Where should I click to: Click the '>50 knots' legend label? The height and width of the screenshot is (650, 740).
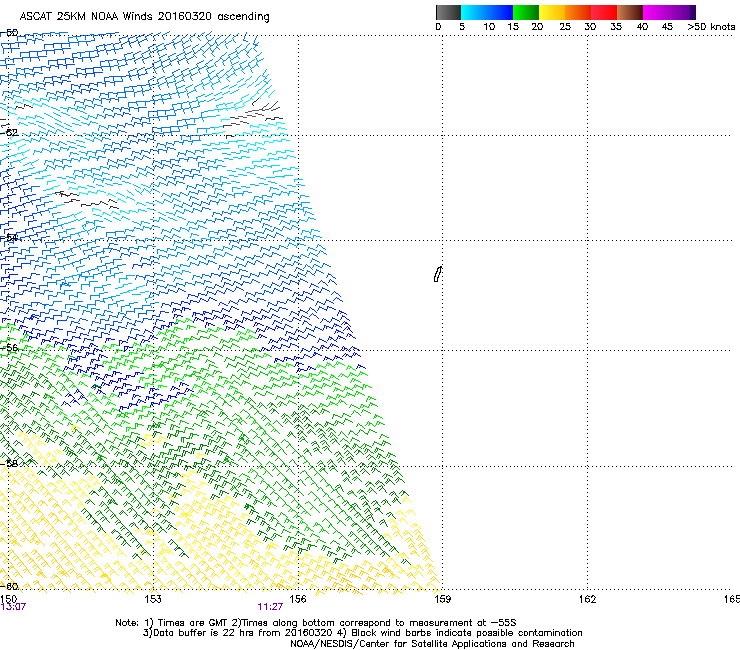click(711, 27)
